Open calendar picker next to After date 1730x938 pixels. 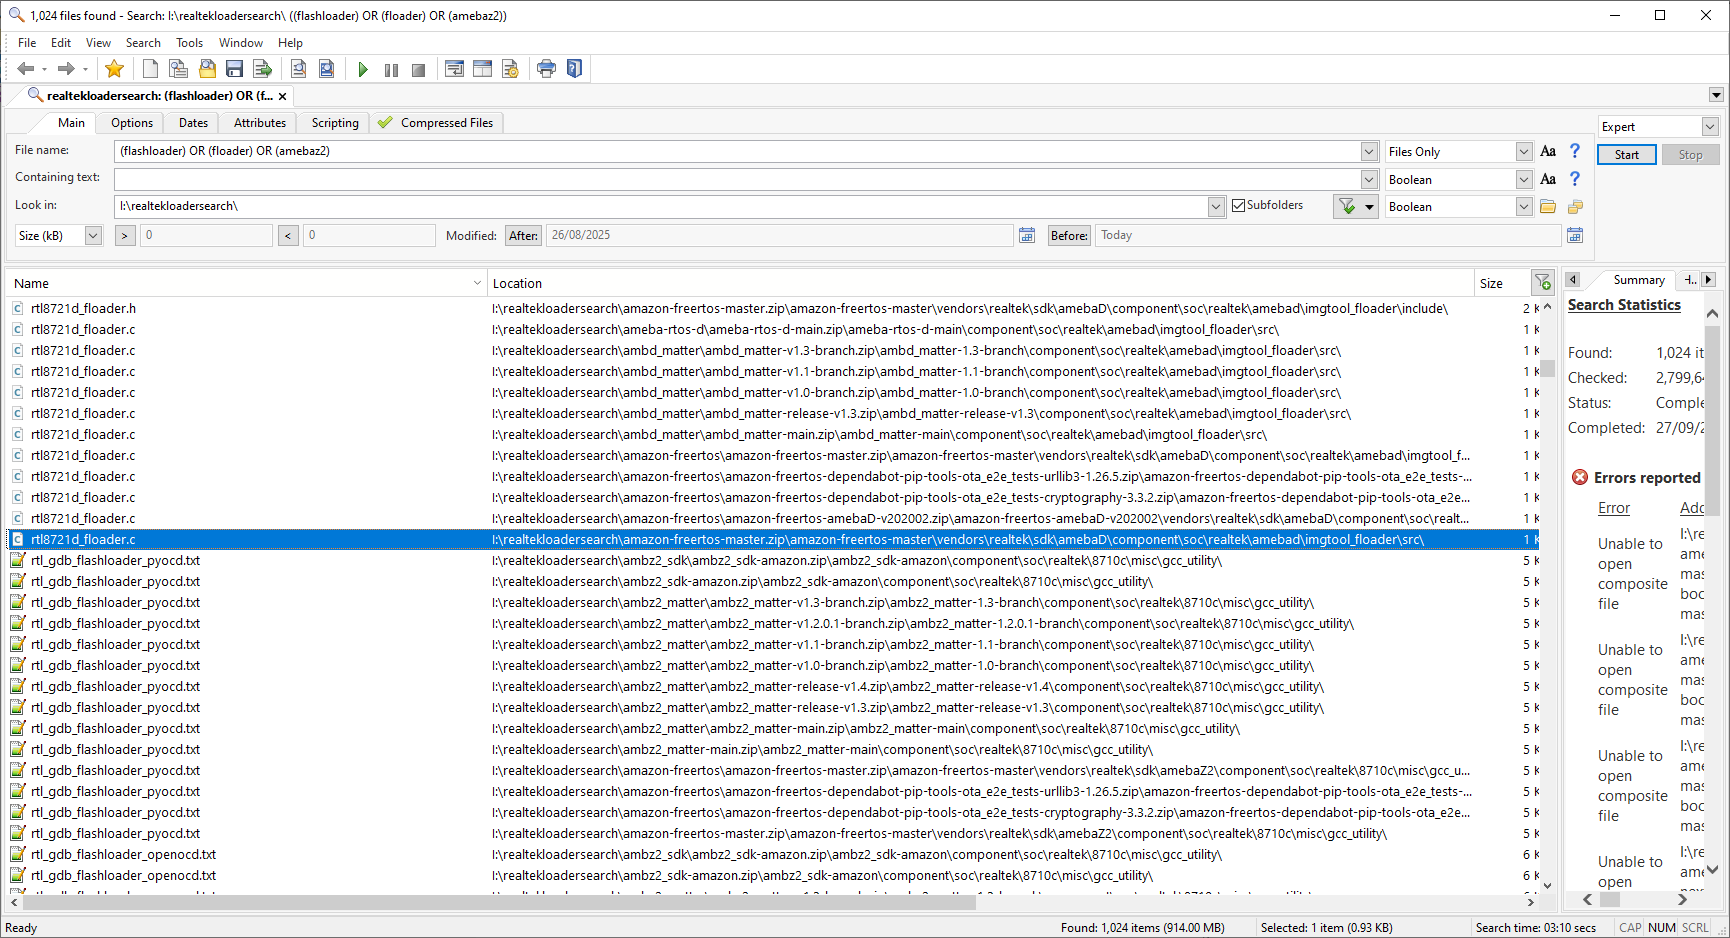[1027, 236]
